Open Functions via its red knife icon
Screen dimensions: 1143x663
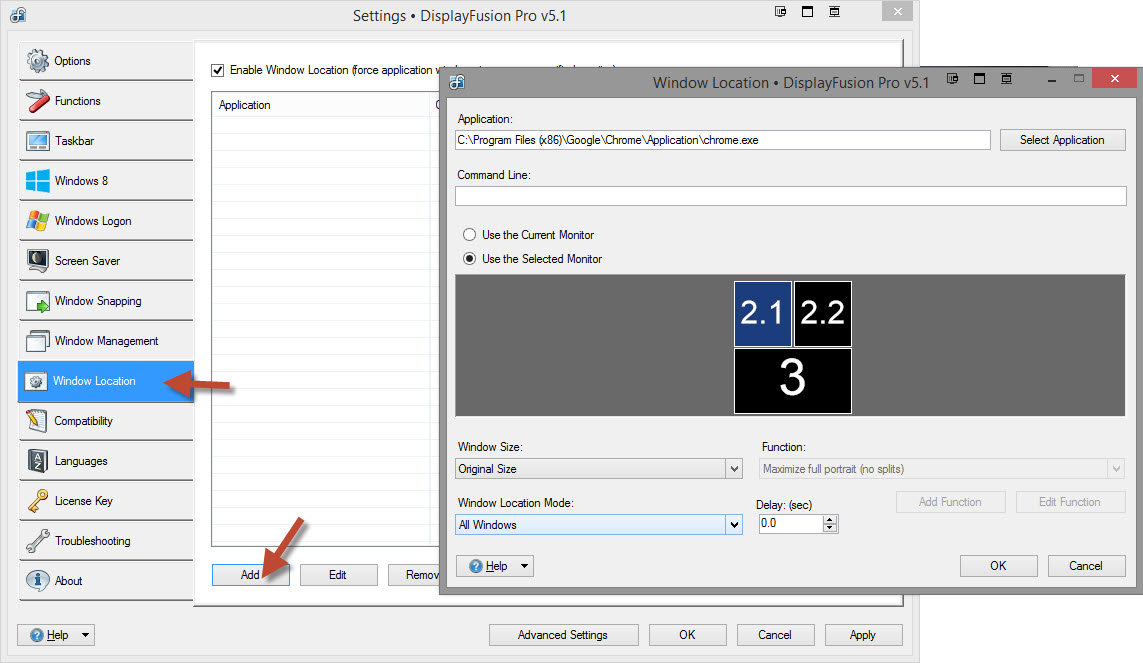coord(38,101)
